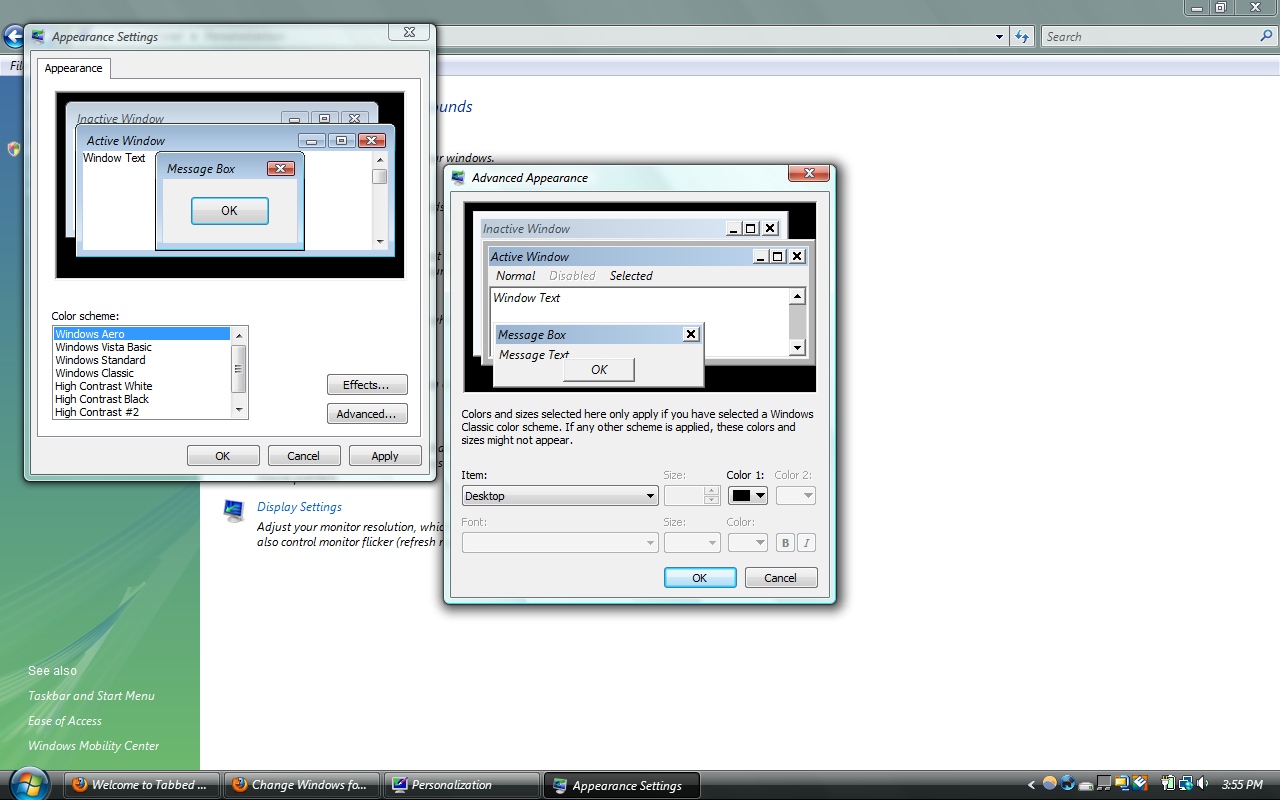The width and height of the screenshot is (1280, 800).
Task: Select Windows Vista Basic color scheme
Action: pos(142,347)
